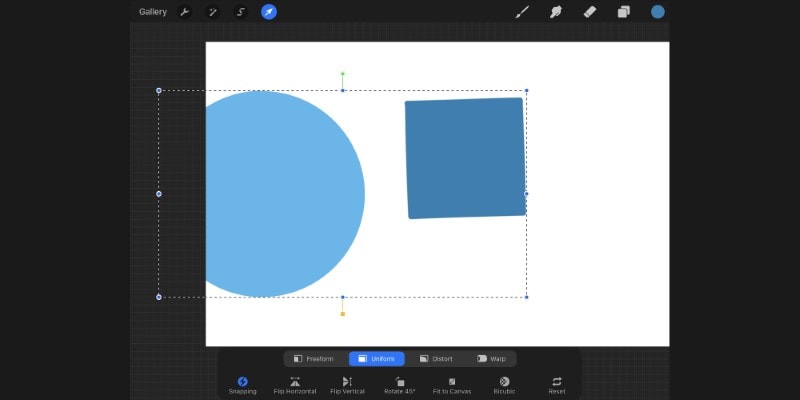Screen dimensions: 800x400
Task: Flip the selection horizontally
Action: coord(295,386)
